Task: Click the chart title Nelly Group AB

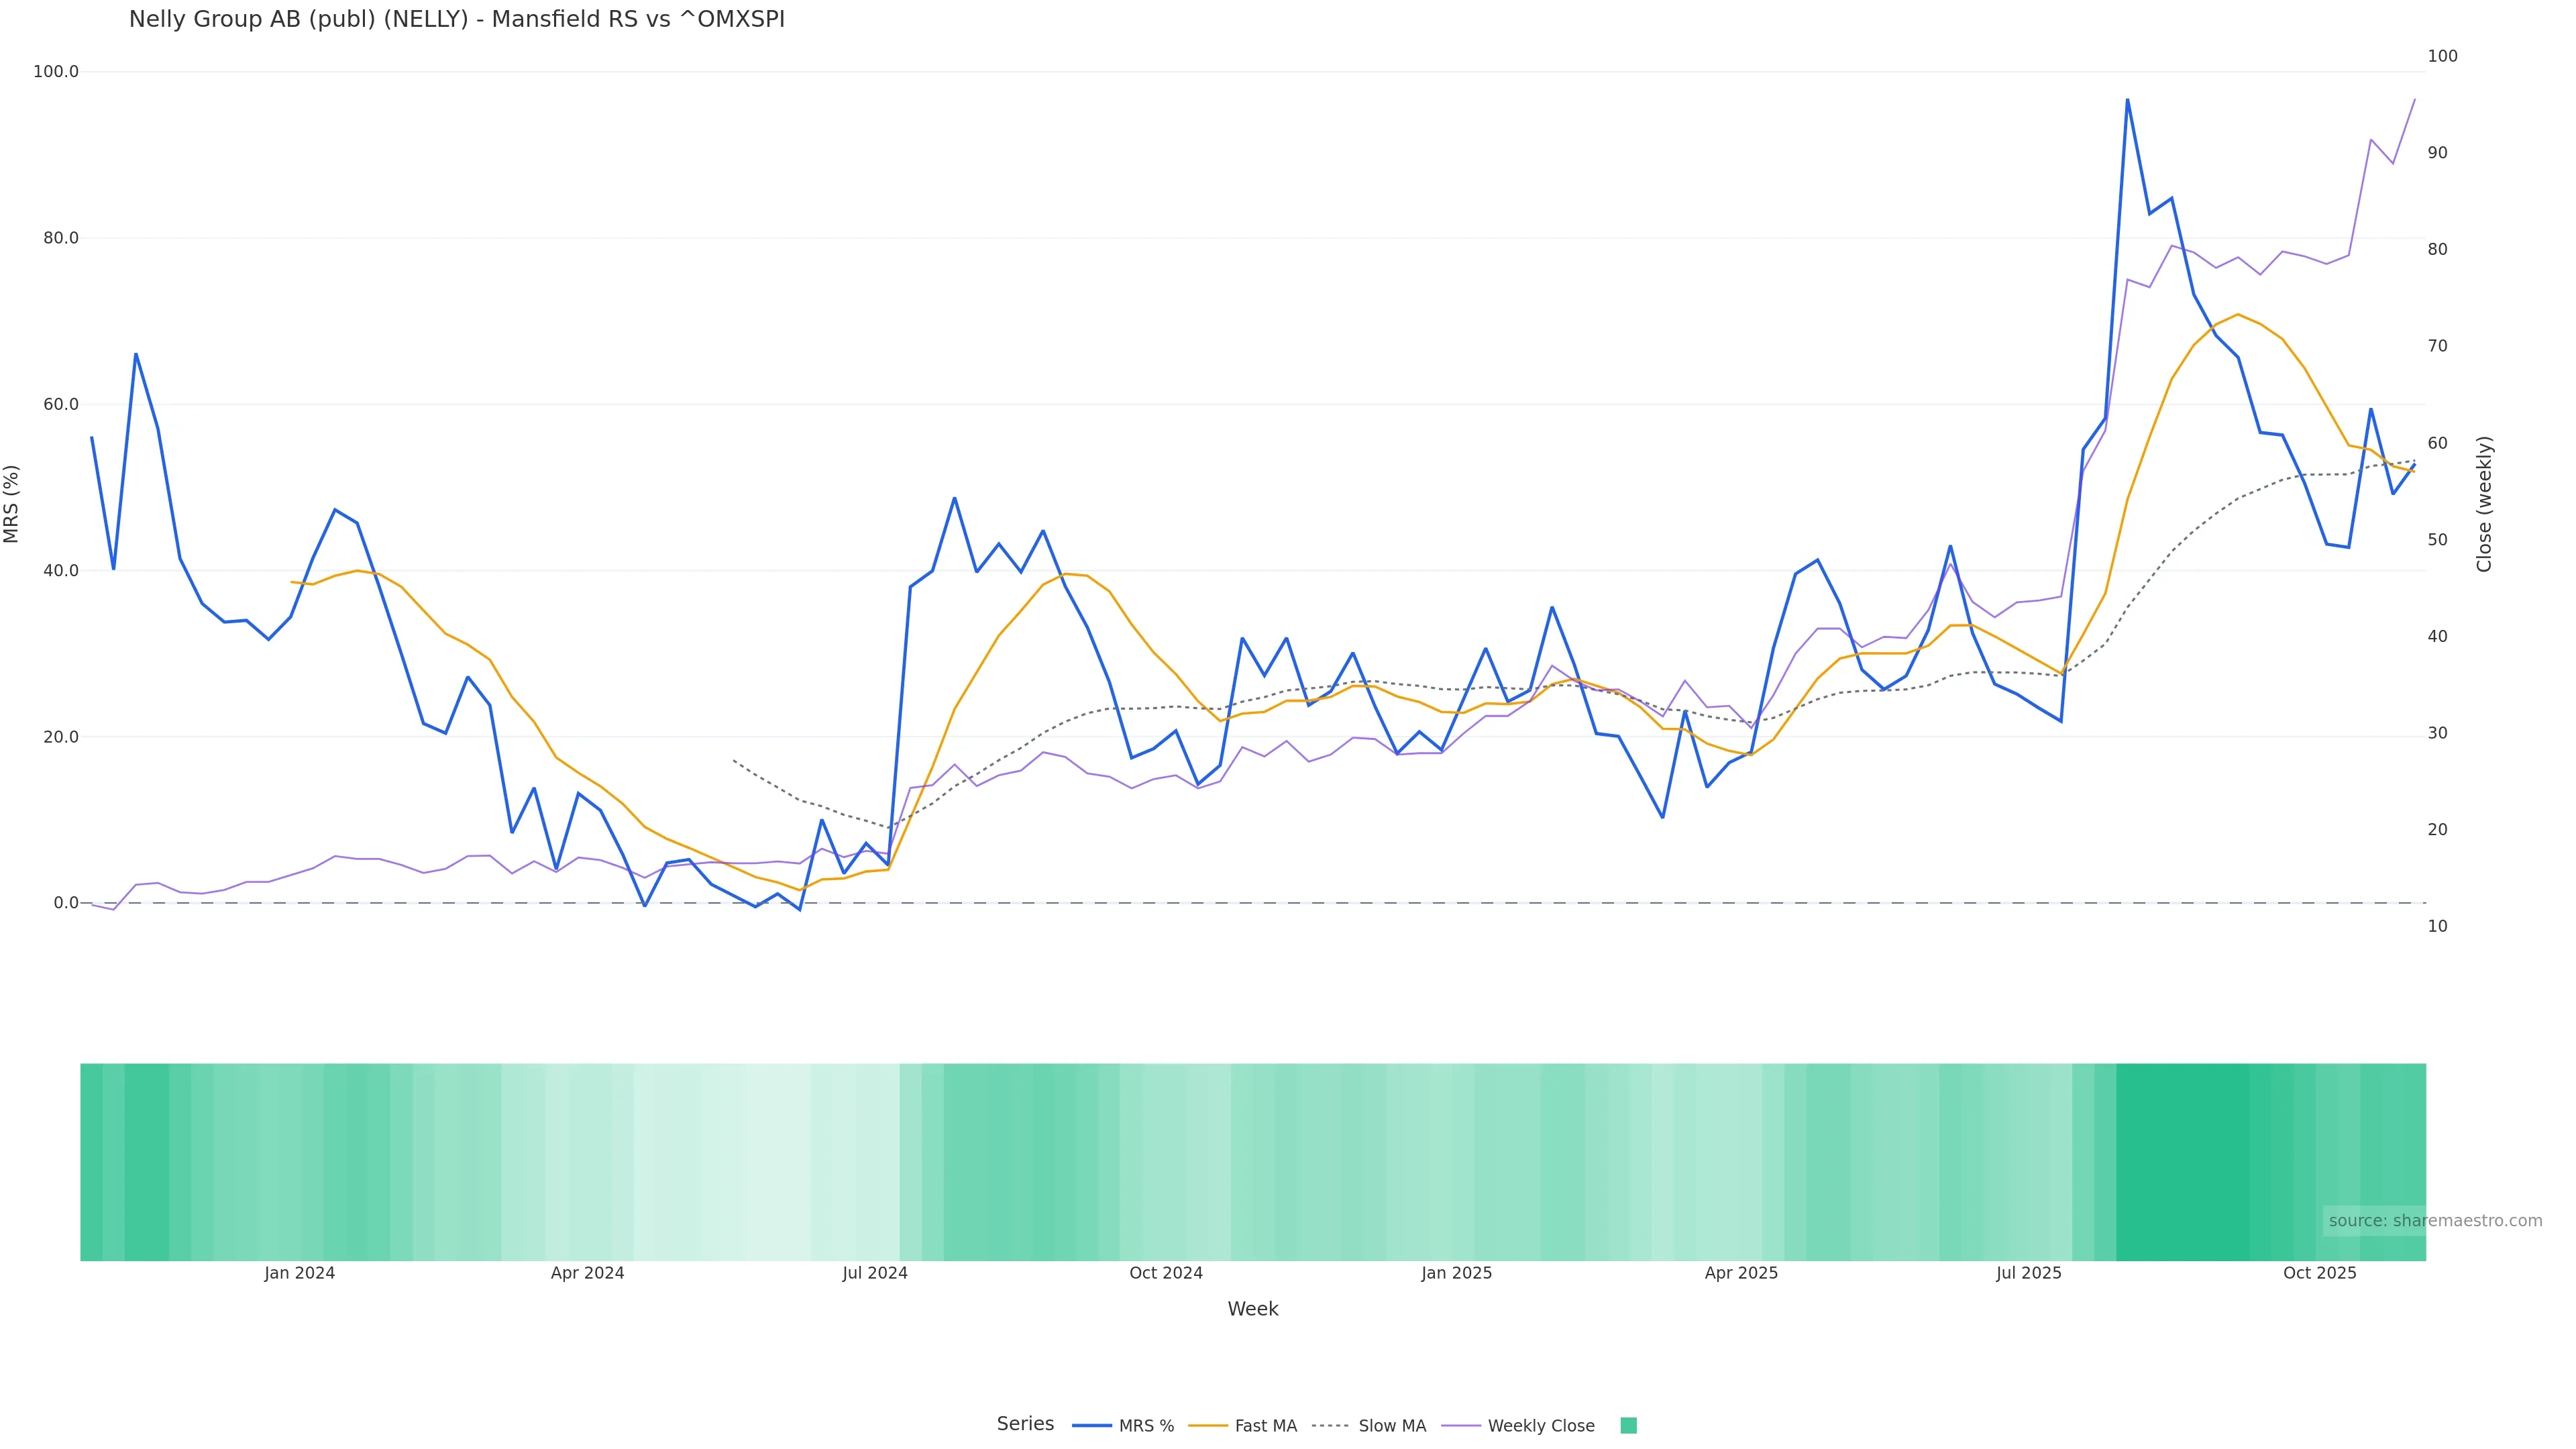Action: click(456, 19)
